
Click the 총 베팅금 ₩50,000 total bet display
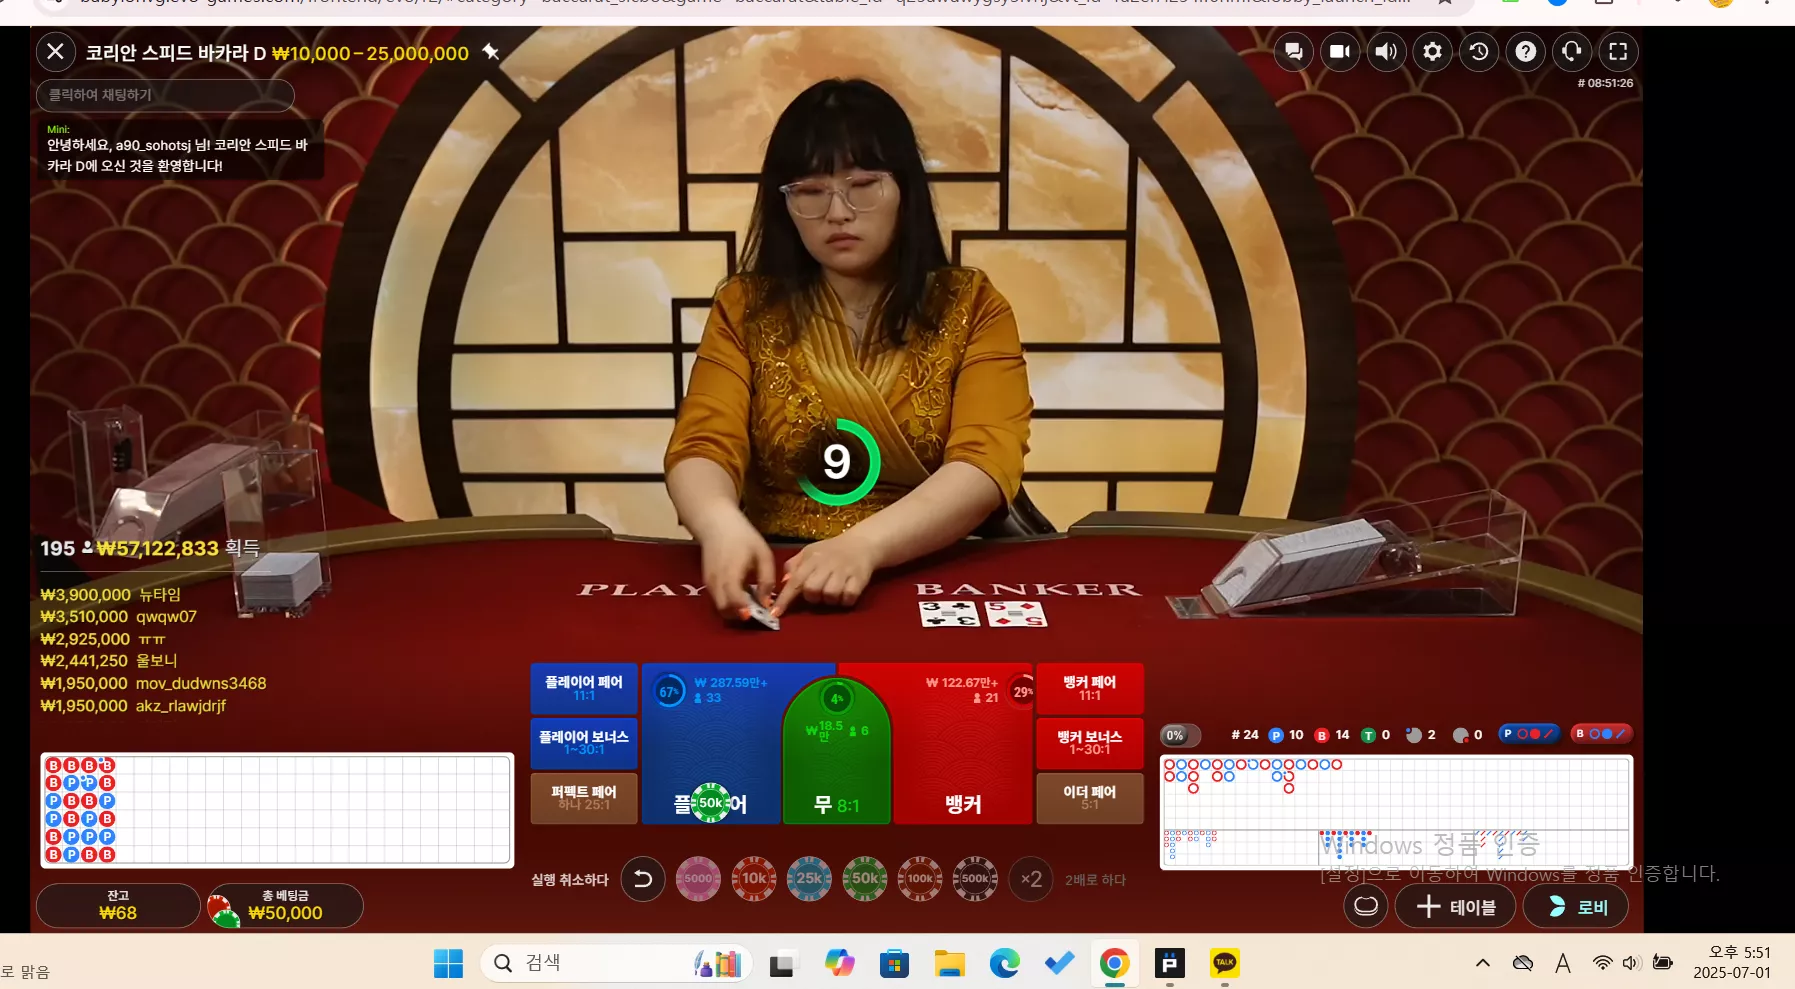(x=284, y=905)
